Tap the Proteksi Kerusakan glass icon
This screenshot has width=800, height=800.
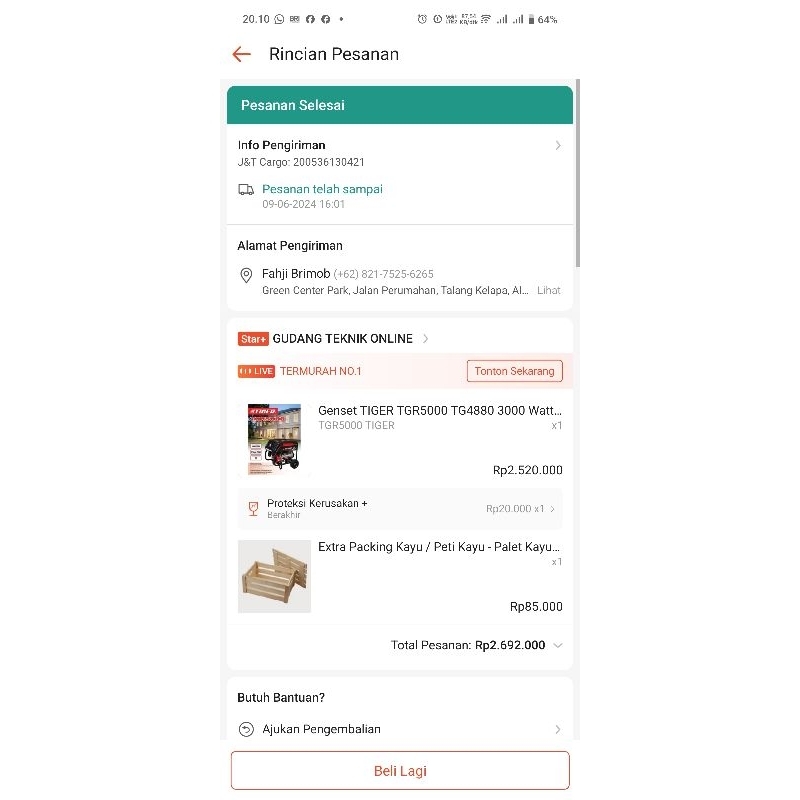tap(253, 508)
